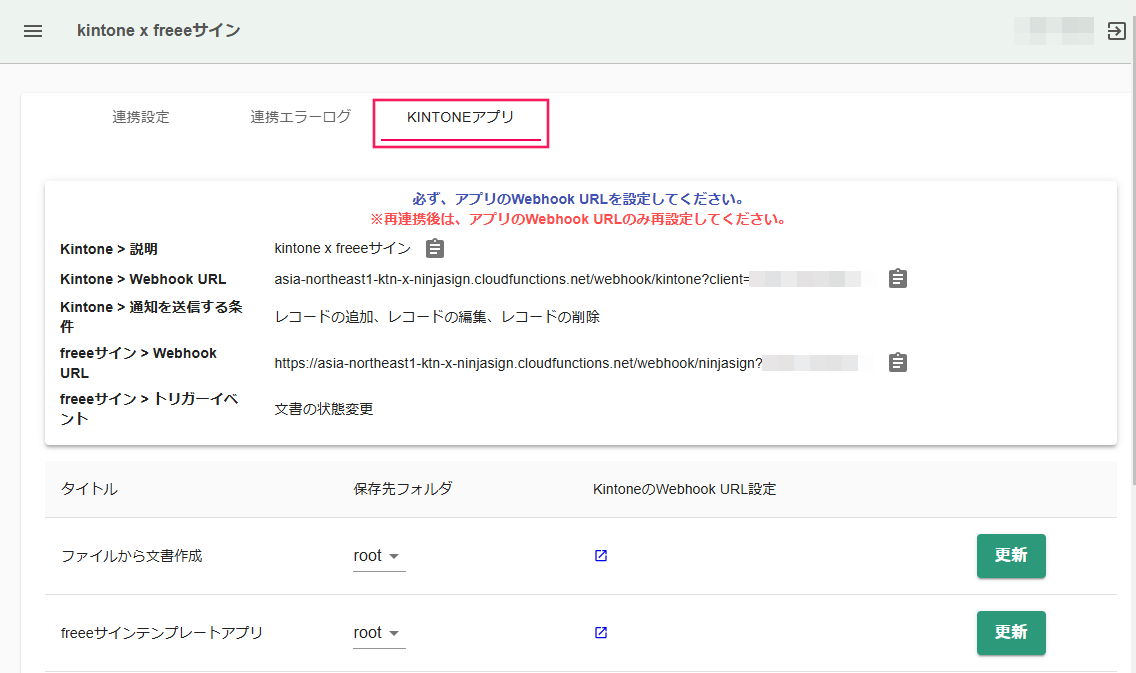This screenshot has width=1136, height=673.
Task: Click the red ※再連携後 warning text
Action: pos(579,219)
